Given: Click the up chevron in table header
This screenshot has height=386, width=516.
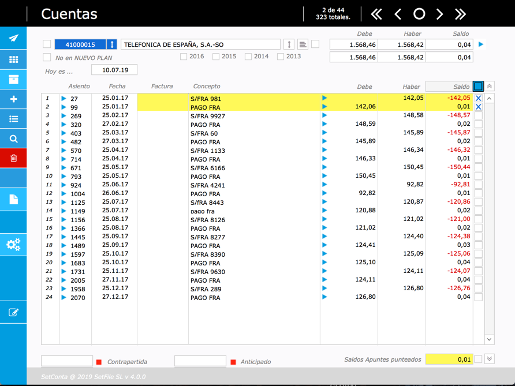Looking at the screenshot, I should click(x=489, y=86).
